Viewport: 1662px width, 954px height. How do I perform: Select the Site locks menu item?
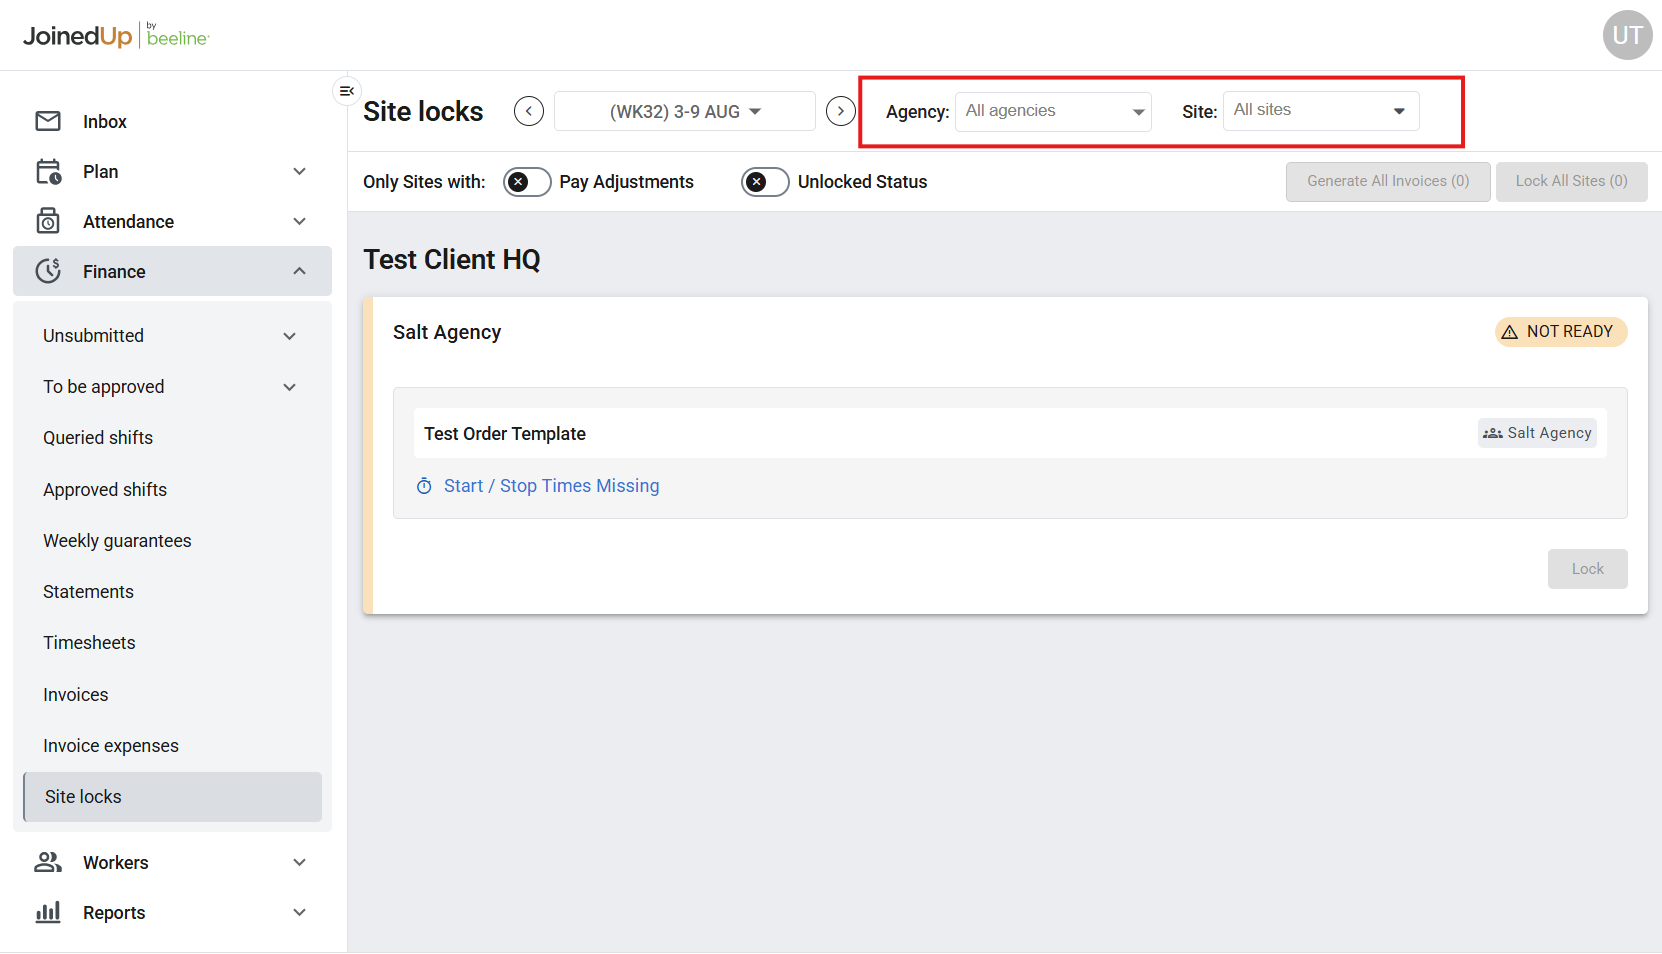coord(172,797)
